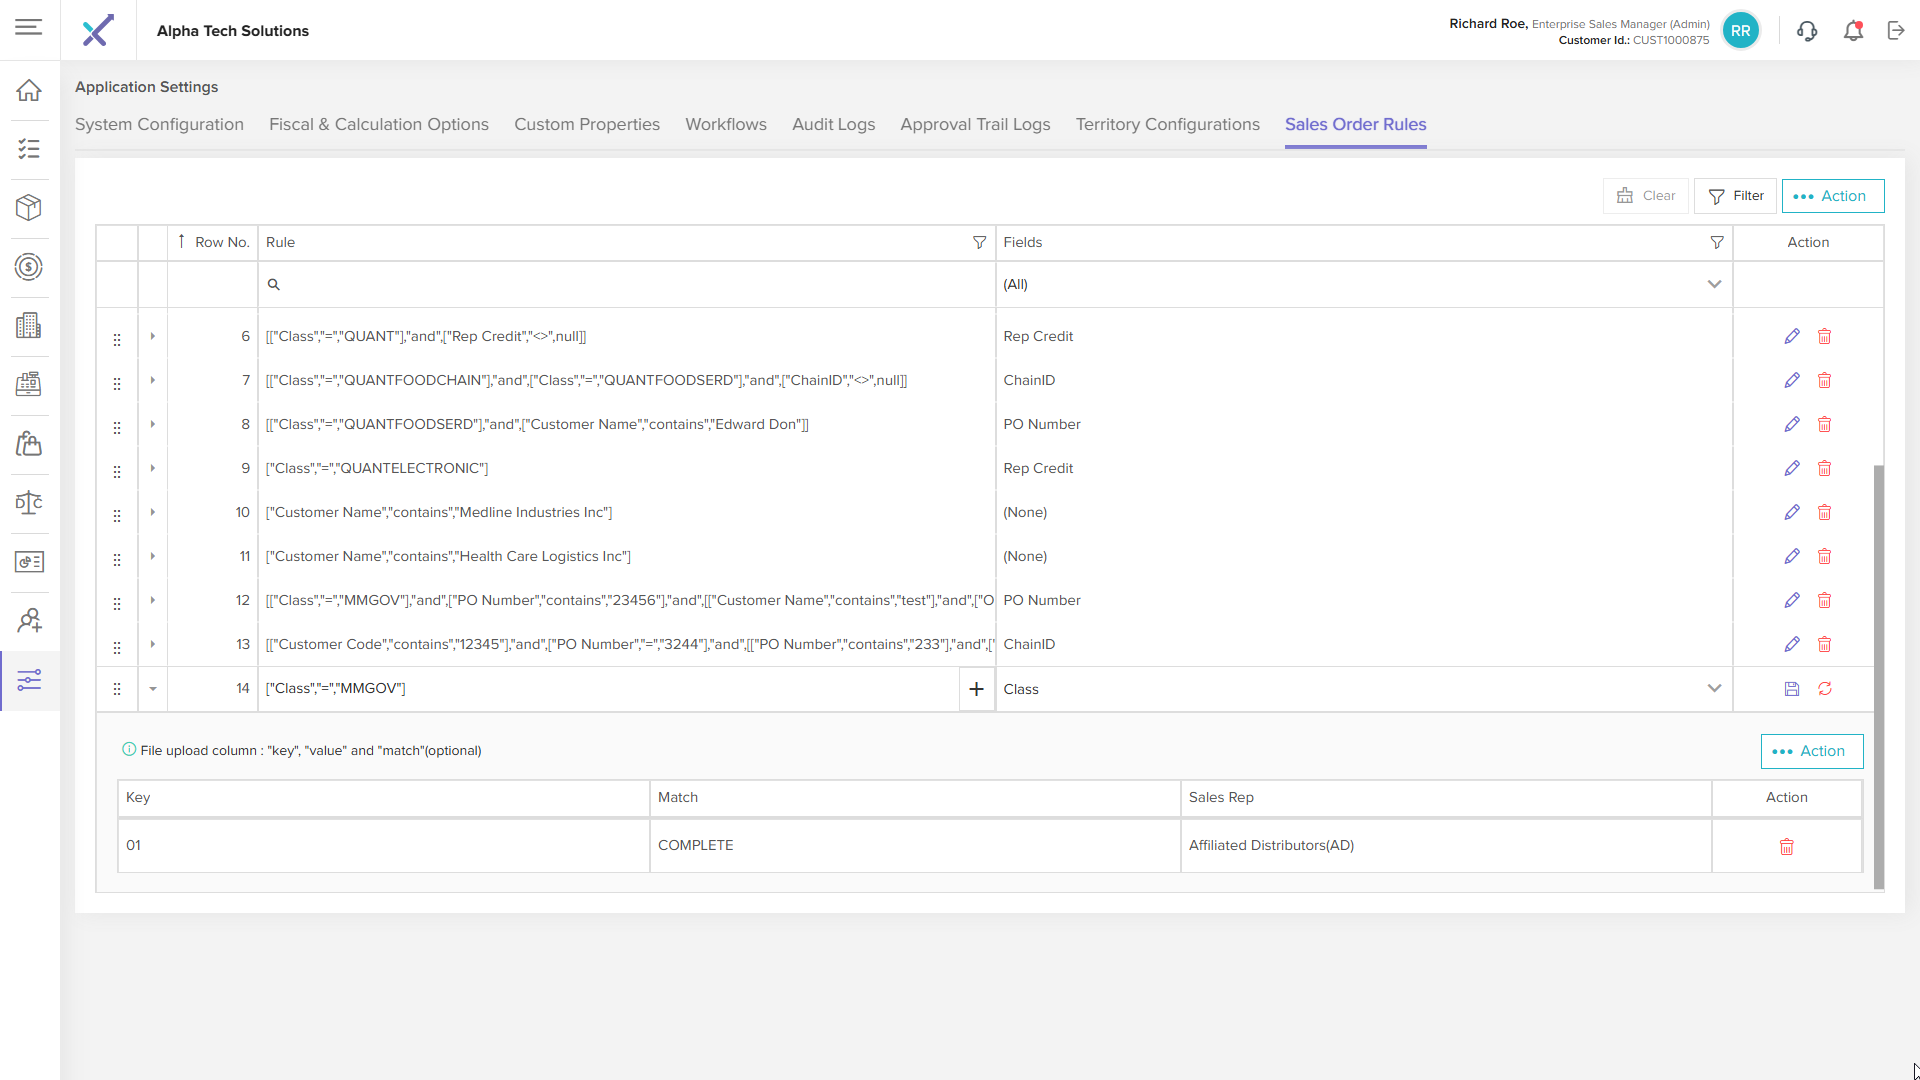Click the logout icon in header
Screen dimensions: 1920x1080
point(1896,31)
